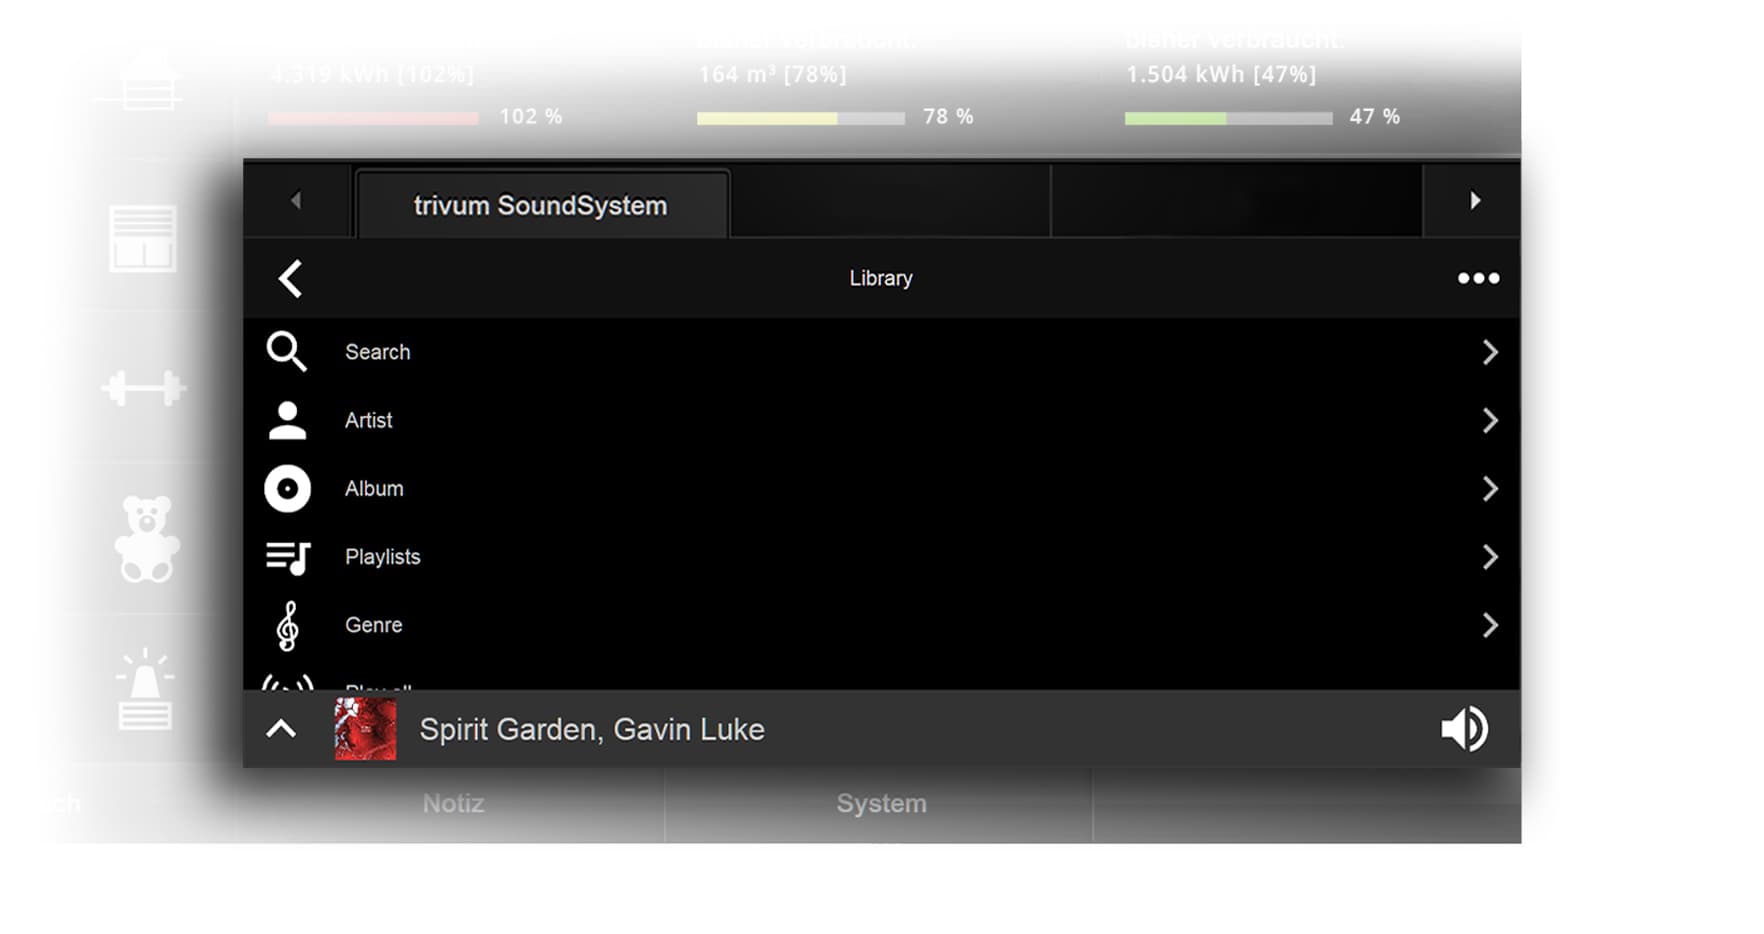Open Artist row chevron
The height and width of the screenshot is (934, 1764).
pos(1490,420)
